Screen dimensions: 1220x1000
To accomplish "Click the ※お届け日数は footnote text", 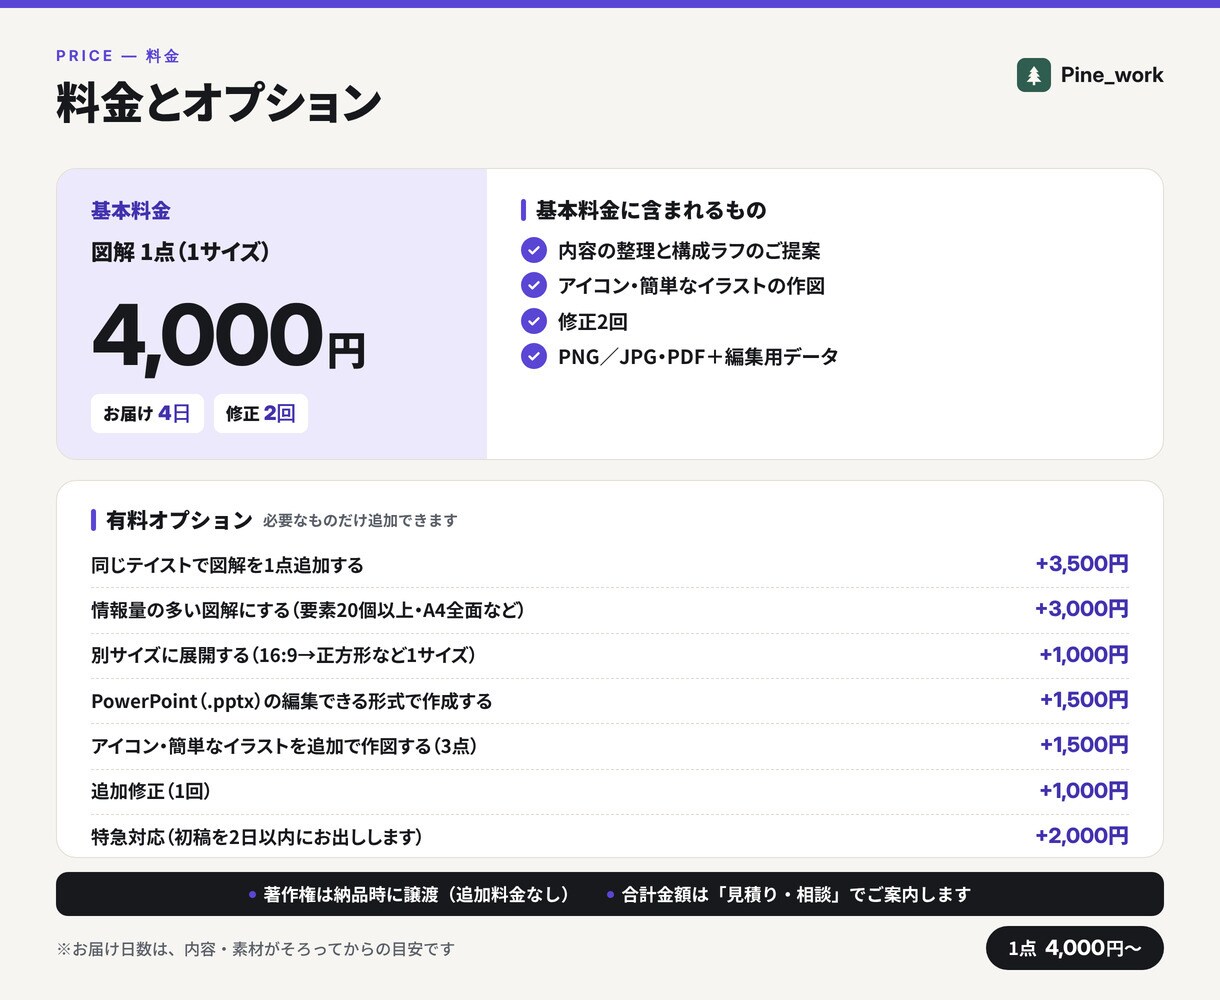I will [255, 949].
